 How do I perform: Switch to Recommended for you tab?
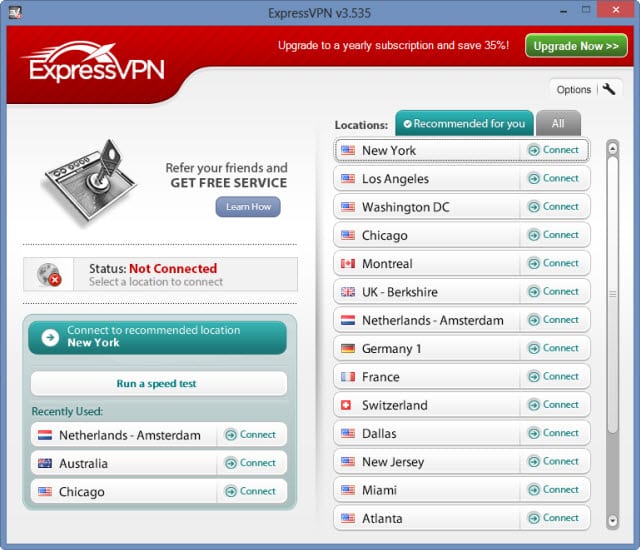464,123
